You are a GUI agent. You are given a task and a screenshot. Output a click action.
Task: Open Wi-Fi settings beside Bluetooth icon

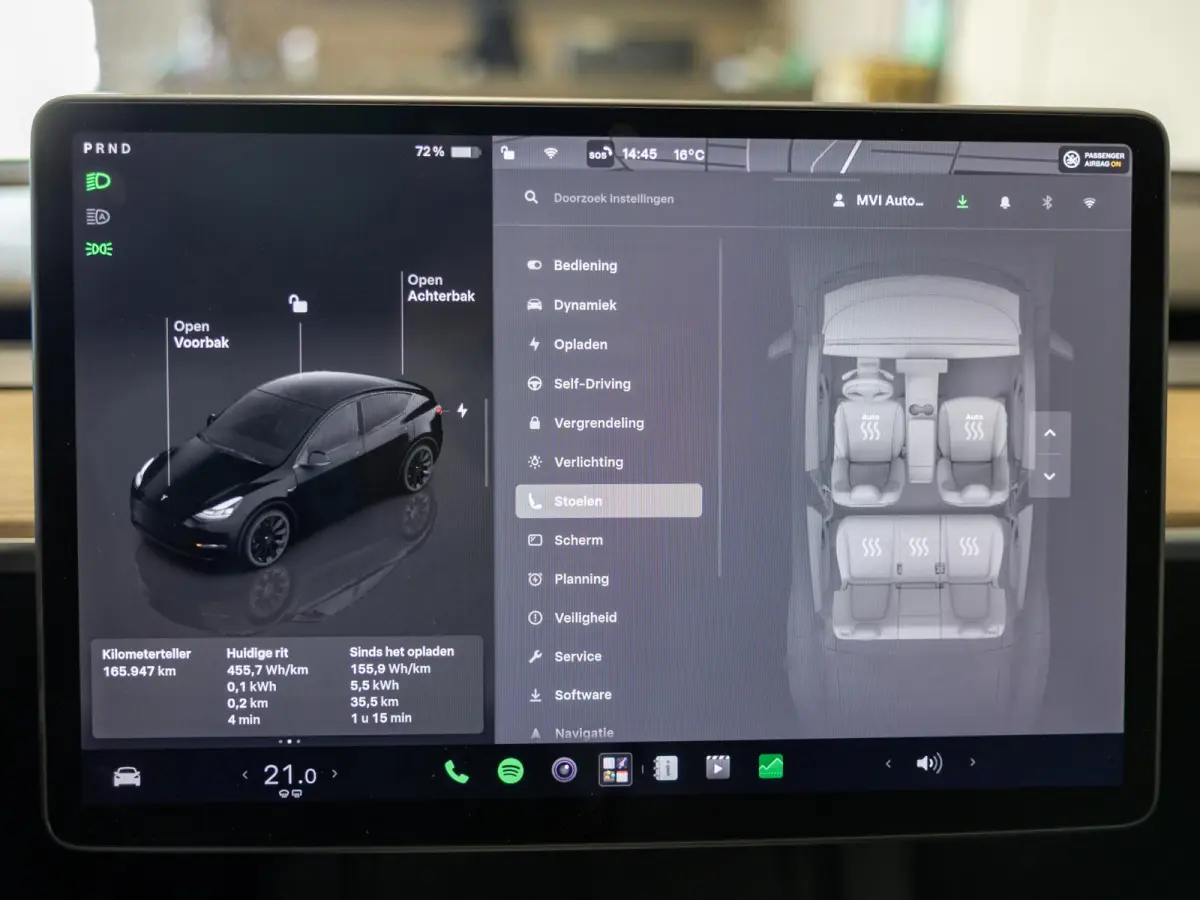pyautogui.click(x=1089, y=203)
